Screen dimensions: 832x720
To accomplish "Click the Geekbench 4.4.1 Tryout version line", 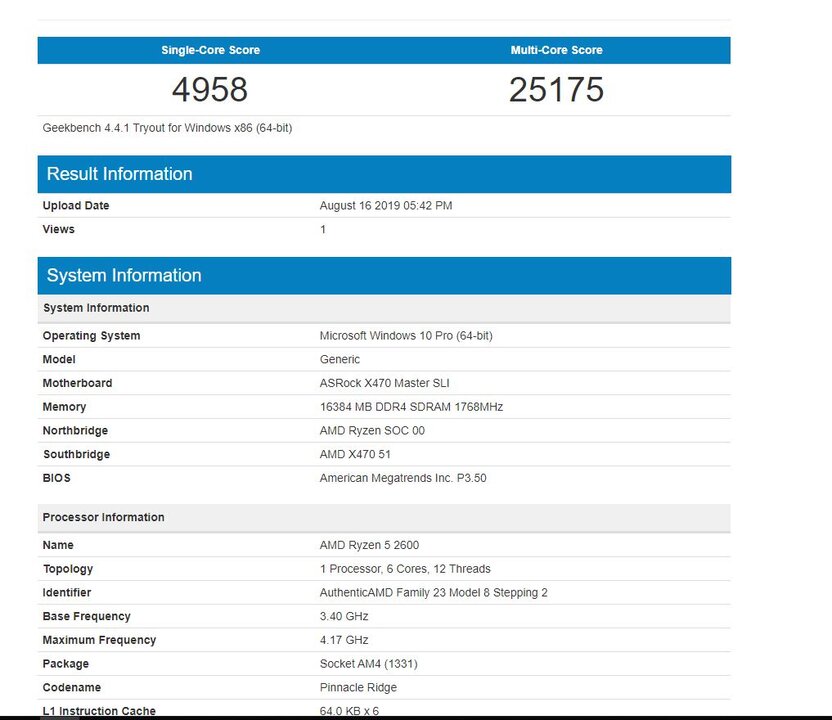I will [167, 128].
